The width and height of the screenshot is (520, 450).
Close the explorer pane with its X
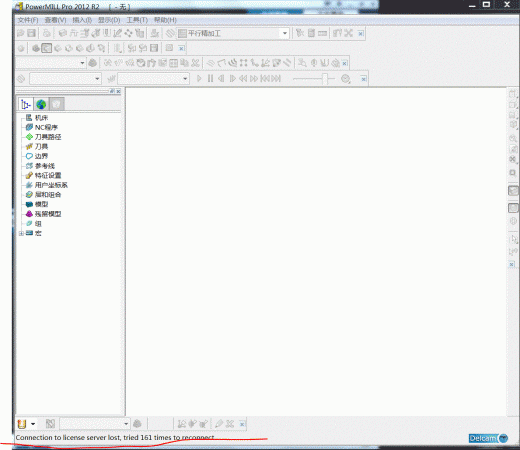tap(118, 91)
